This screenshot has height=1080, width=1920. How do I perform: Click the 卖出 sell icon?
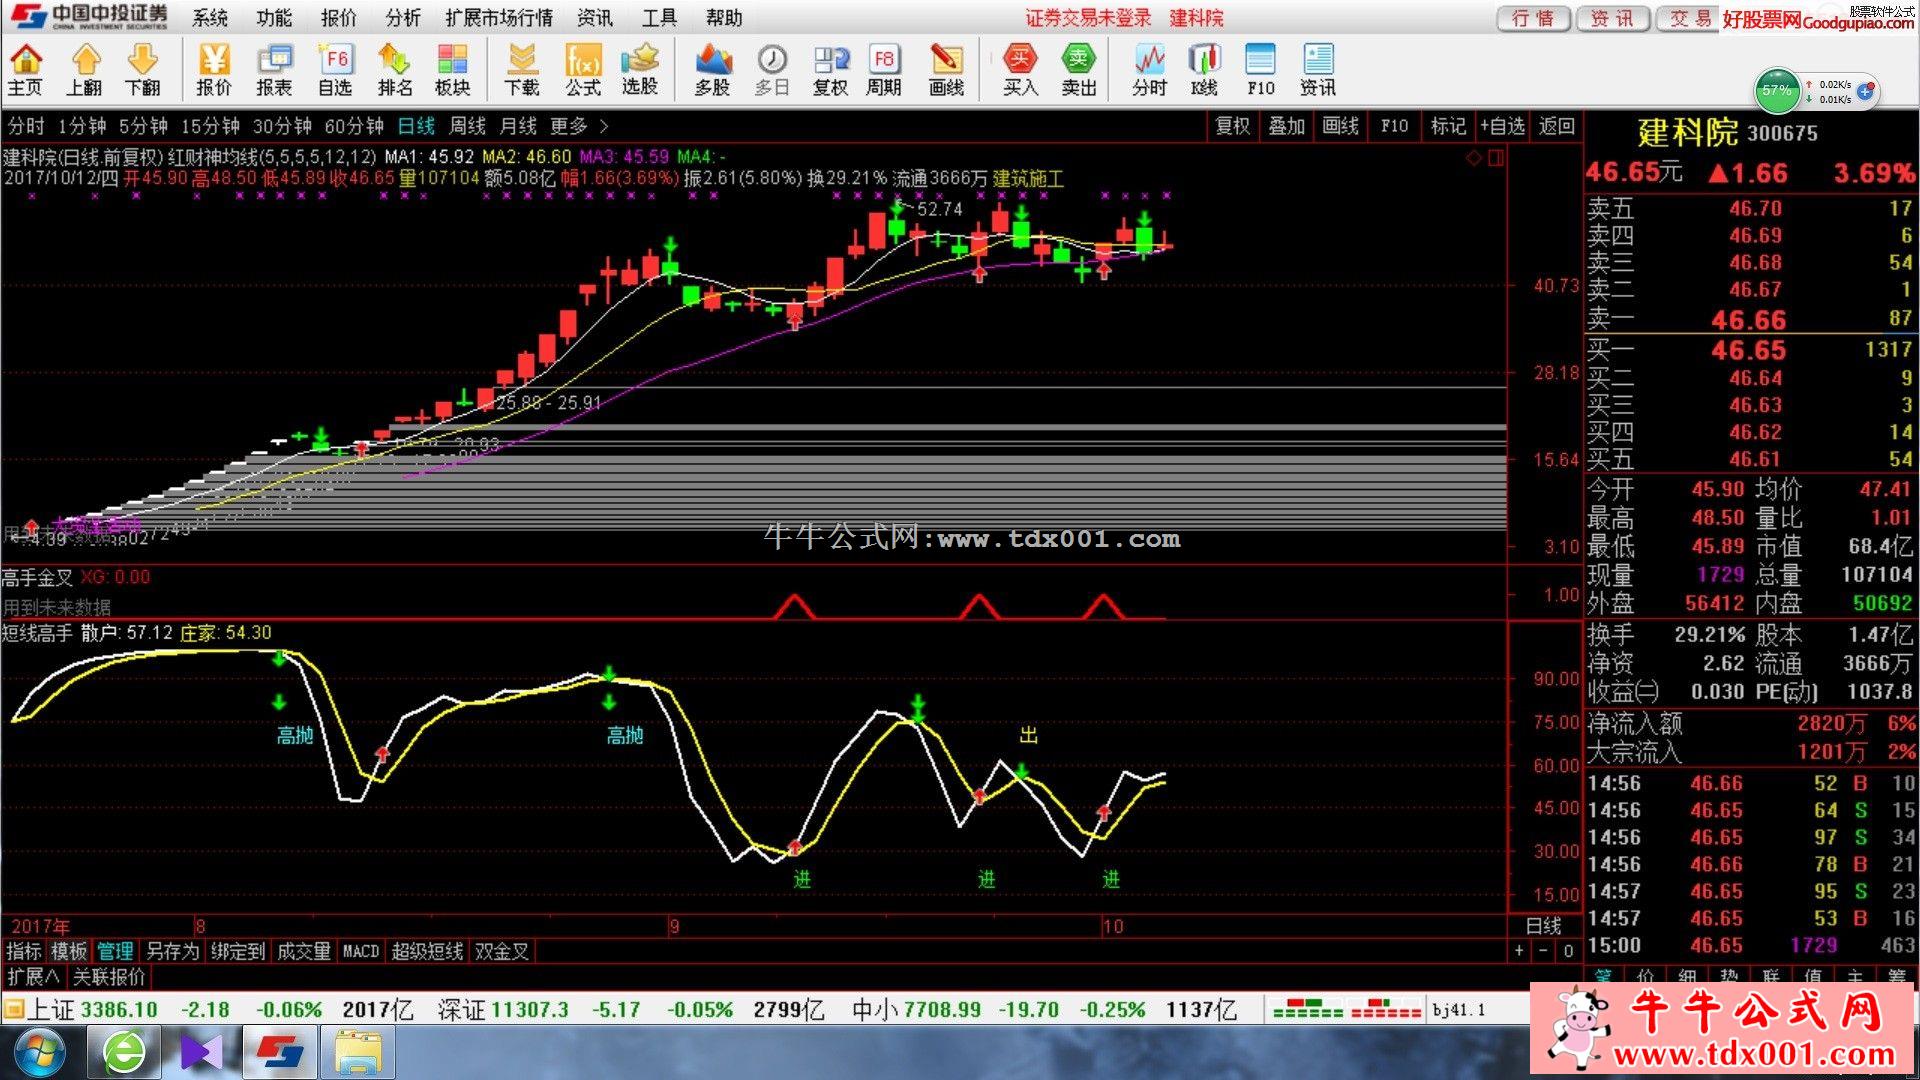(1079, 70)
